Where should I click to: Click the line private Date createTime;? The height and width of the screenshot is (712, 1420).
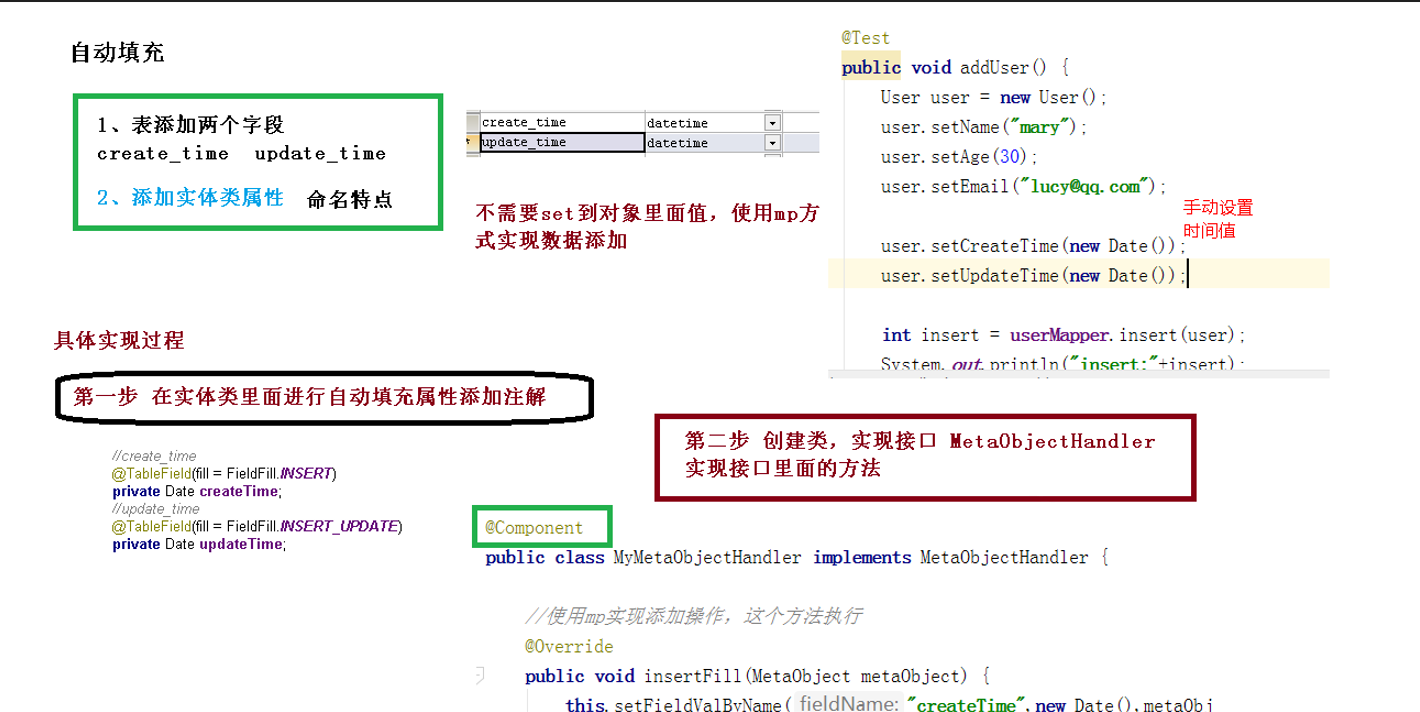pos(198,491)
